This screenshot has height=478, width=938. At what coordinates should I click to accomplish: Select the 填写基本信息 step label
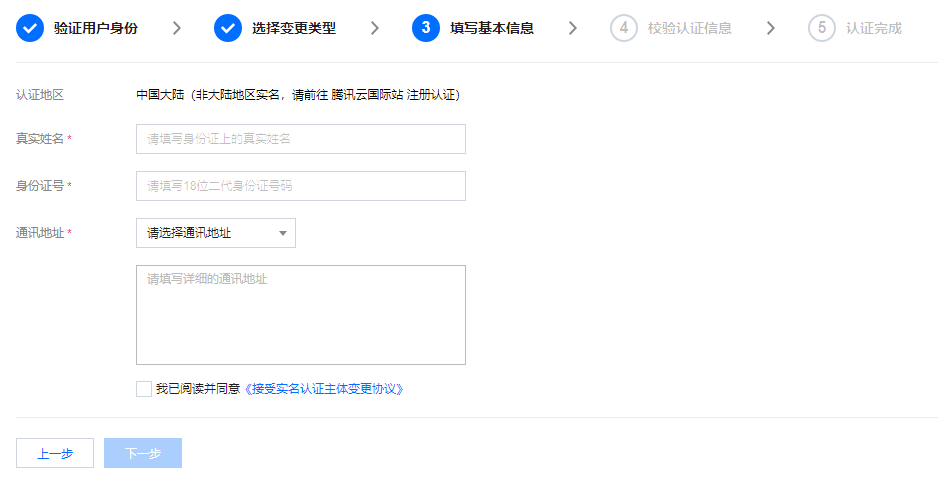click(492, 28)
